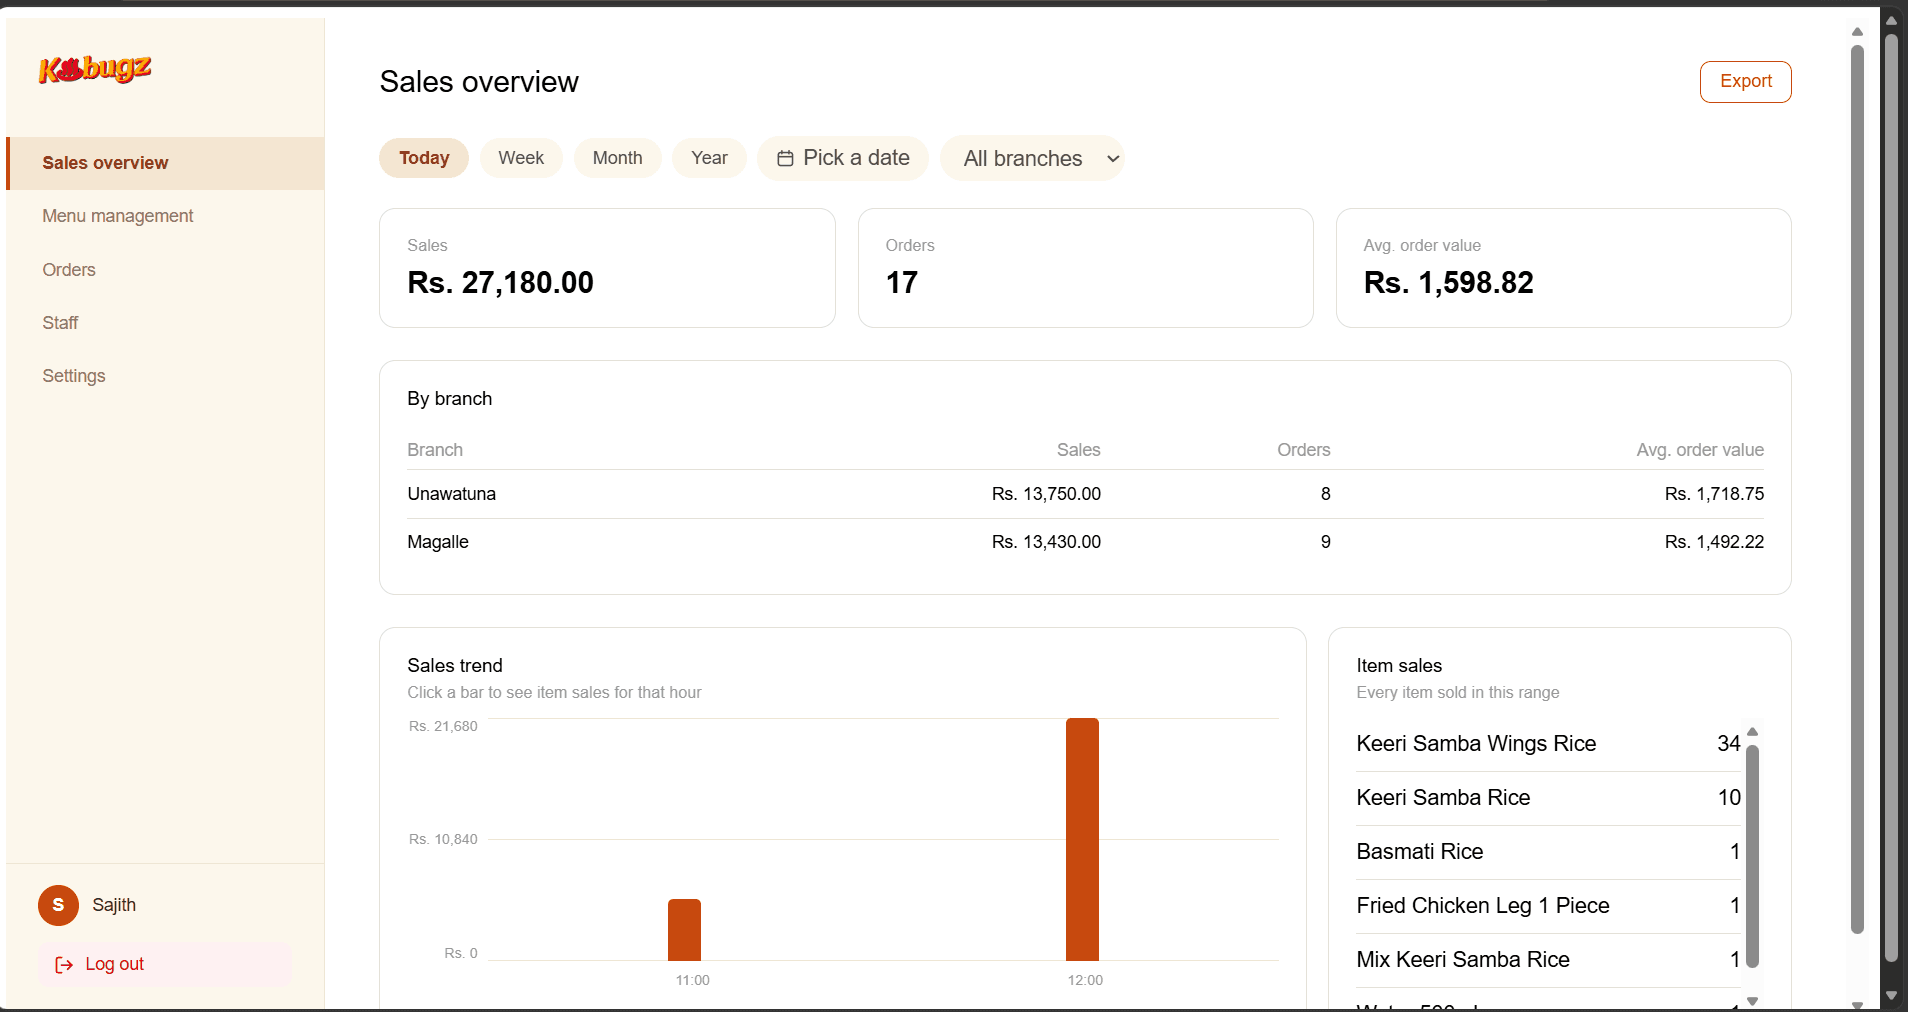The width and height of the screenshot is (1908, 1012).
Task: Click the By branch section title
Action: coord(449,399)
